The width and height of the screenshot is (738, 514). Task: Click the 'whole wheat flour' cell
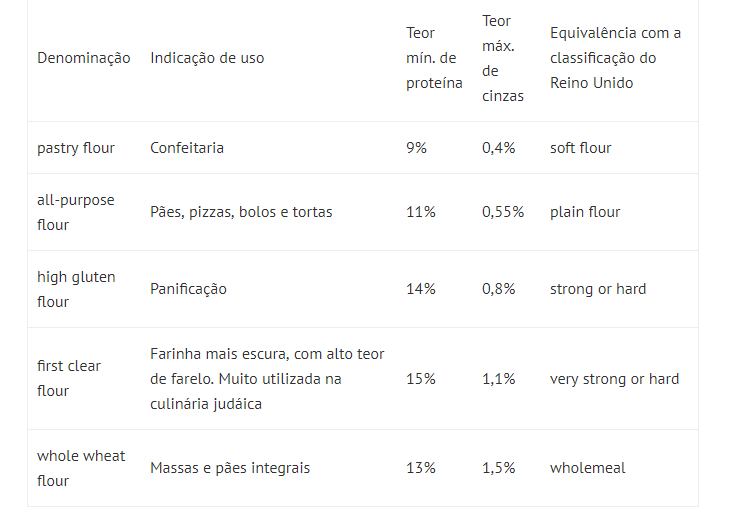[81, 468]
